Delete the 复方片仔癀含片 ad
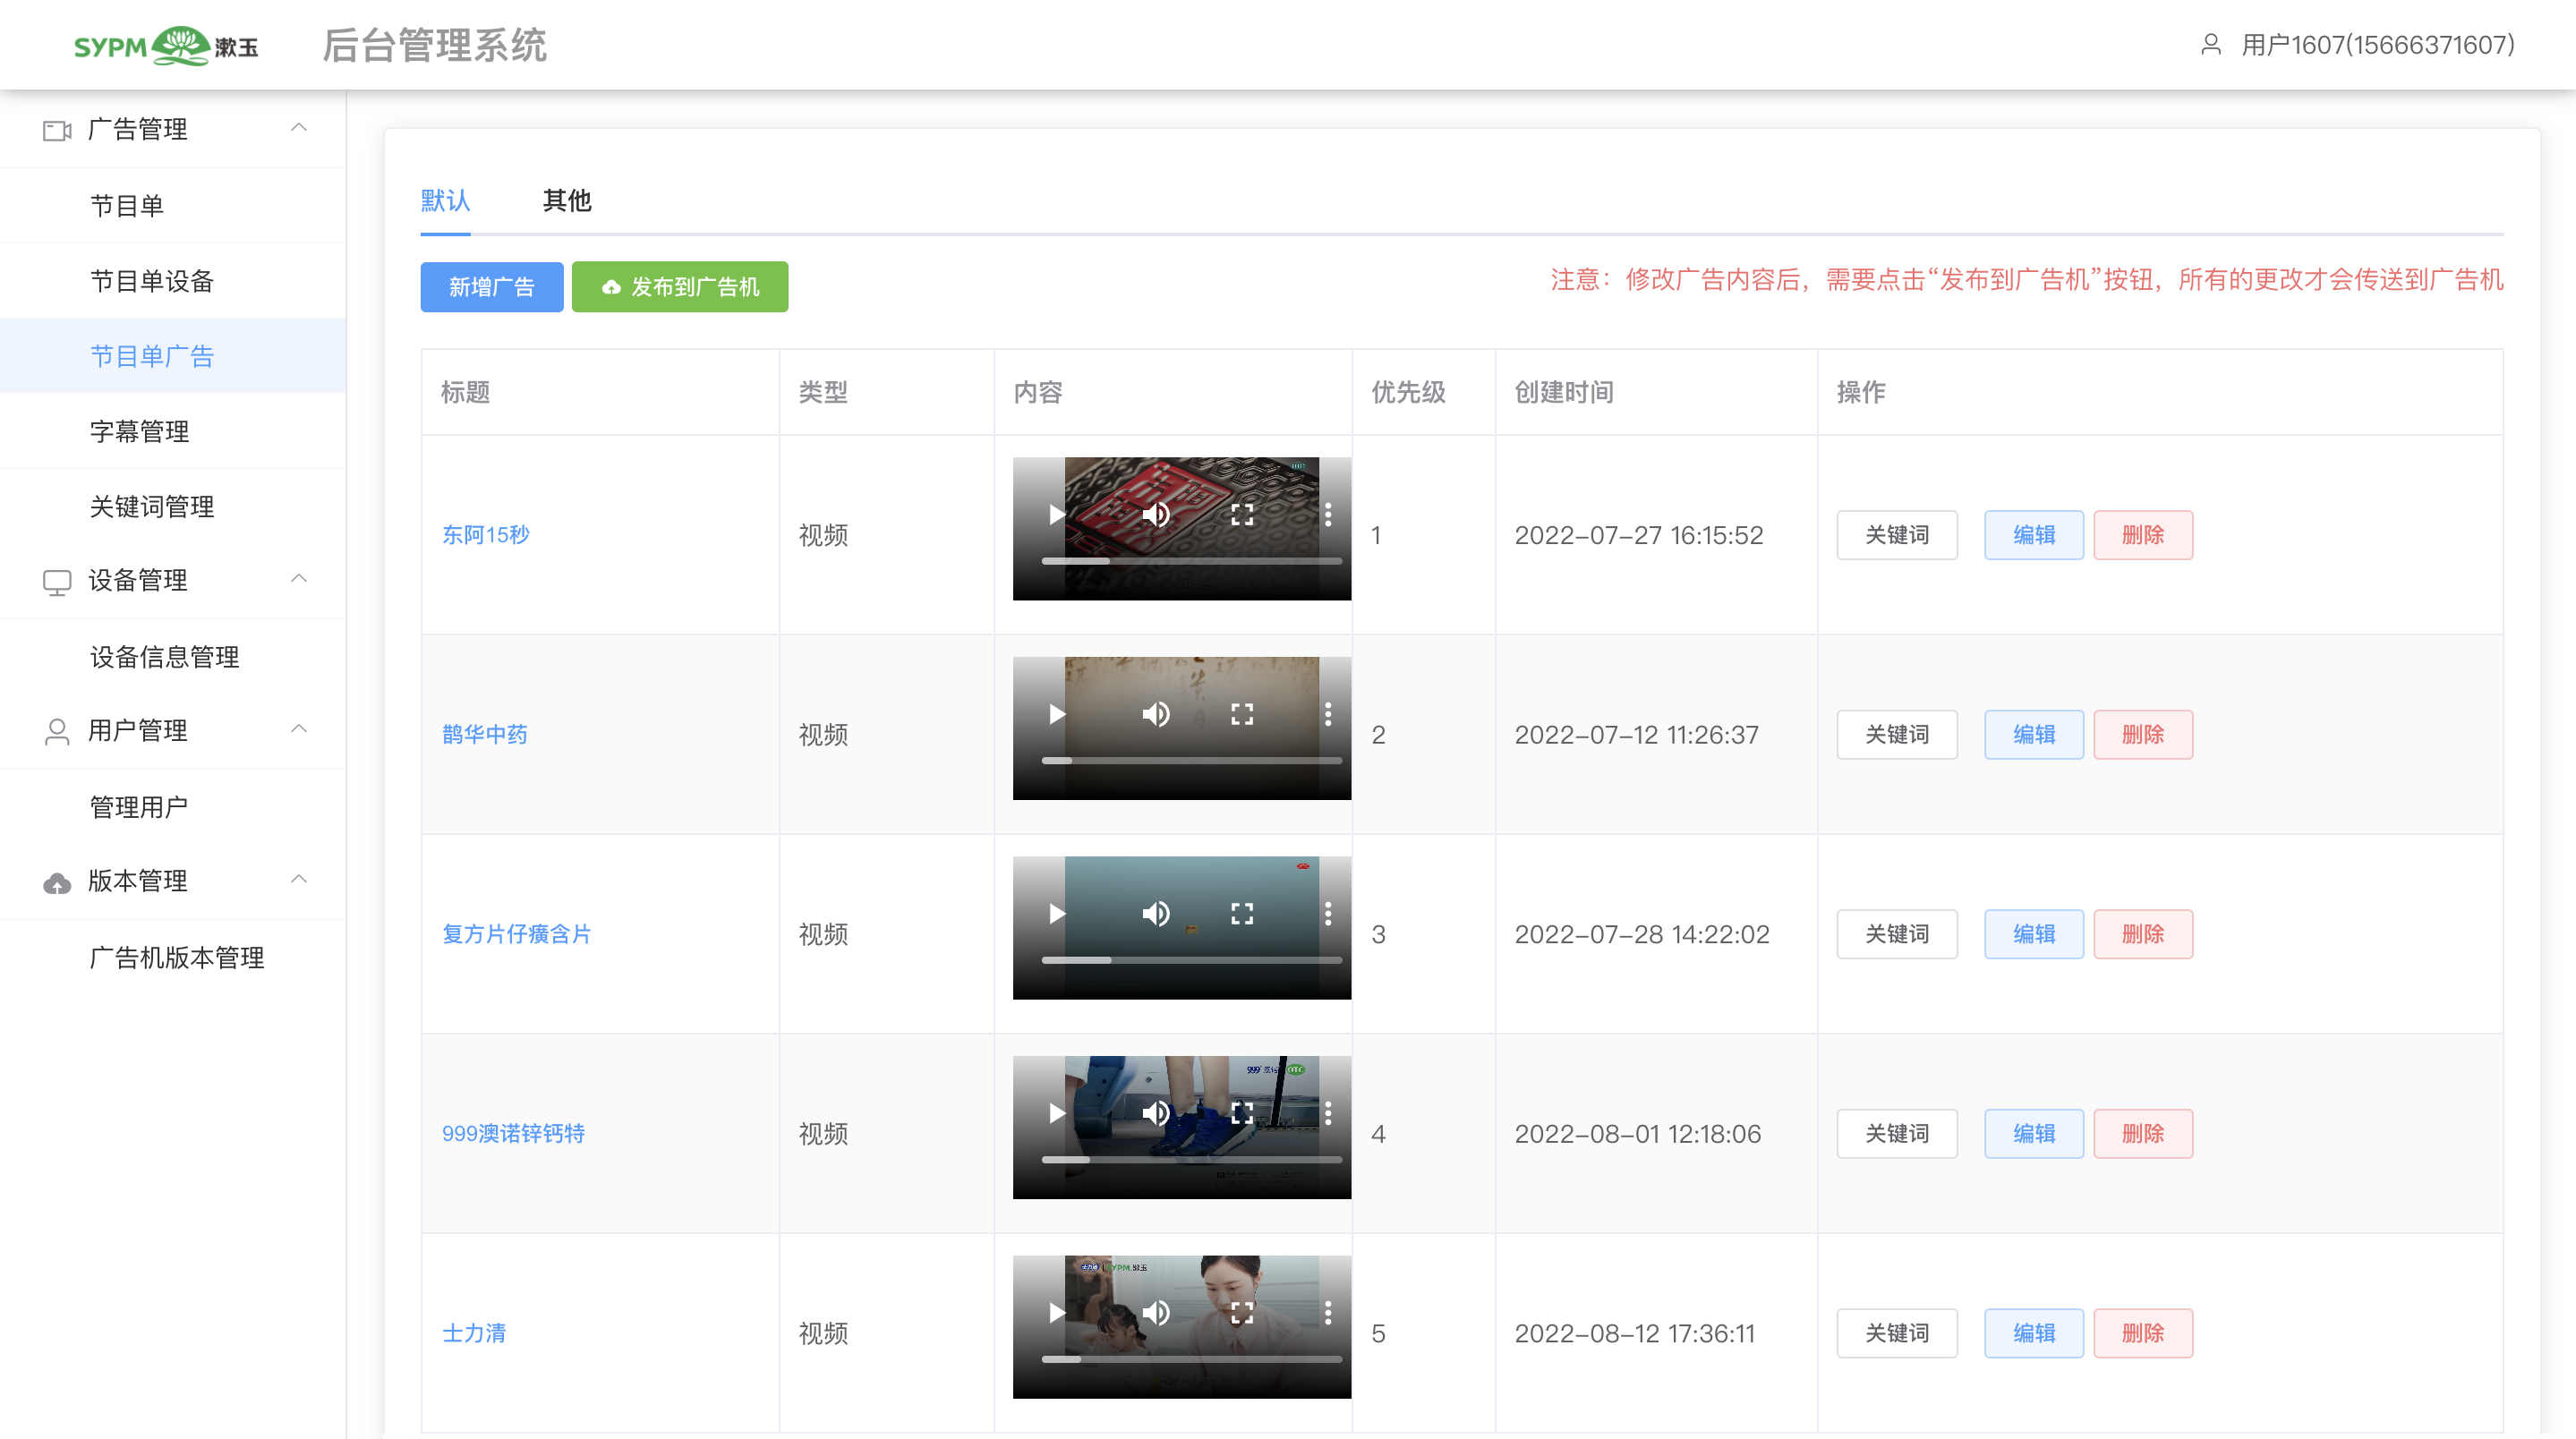 click(x=2143, y=934)
